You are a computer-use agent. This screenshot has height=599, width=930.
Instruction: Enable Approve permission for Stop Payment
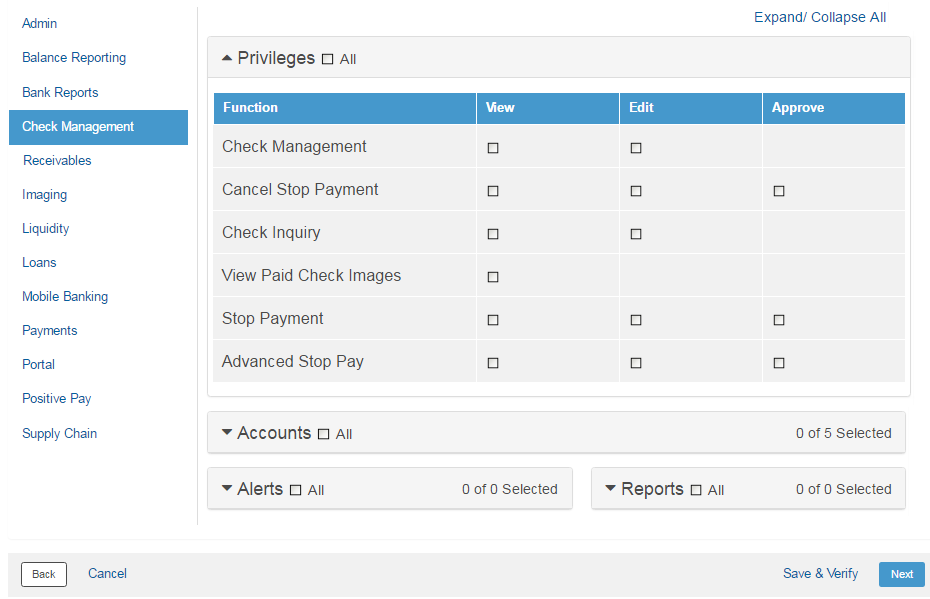[x=779, y=320]
